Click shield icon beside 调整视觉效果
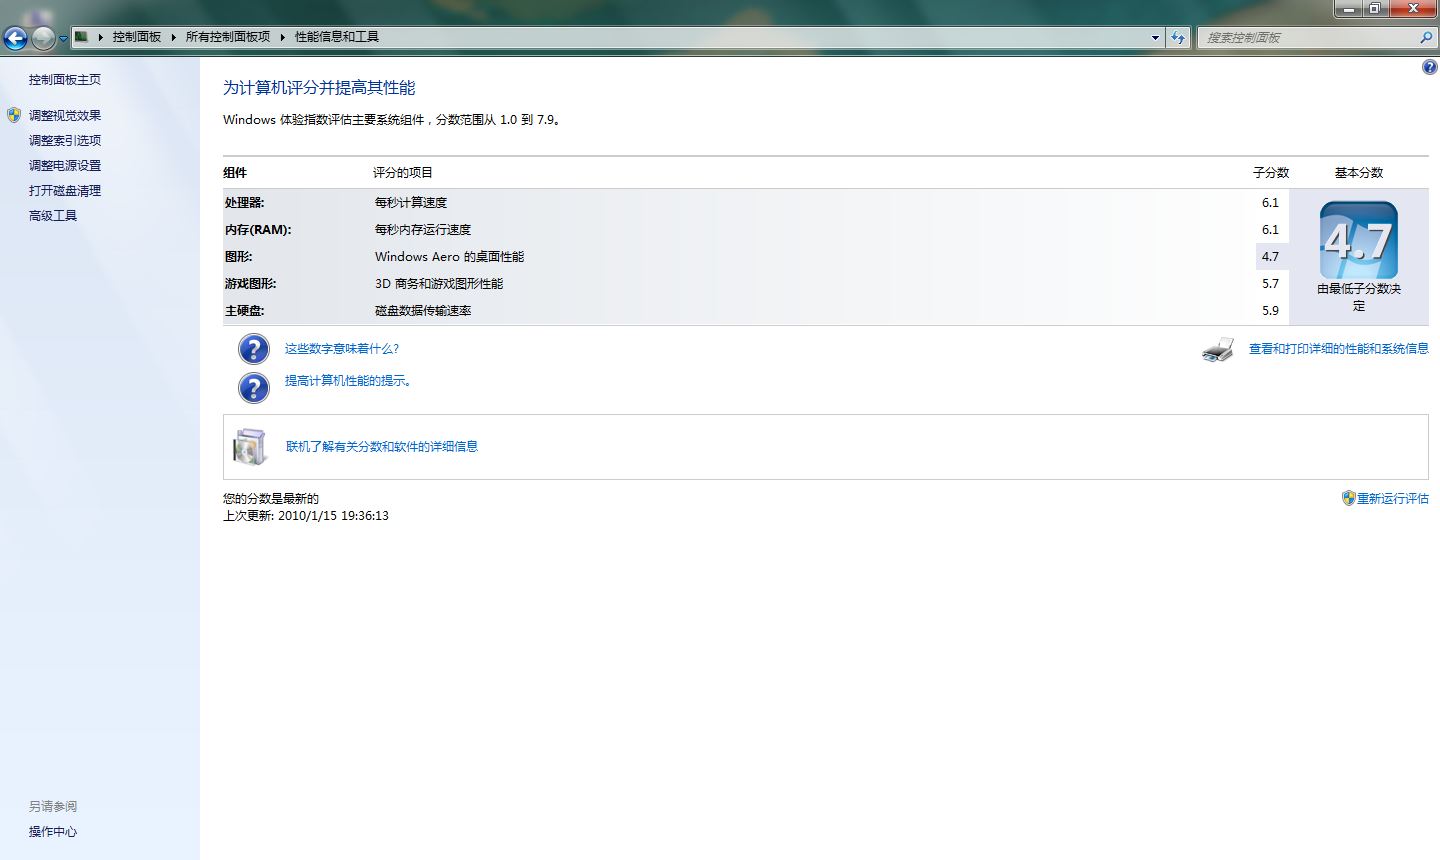The height and width of the screenshot is (860, 1440). point(14,115)
